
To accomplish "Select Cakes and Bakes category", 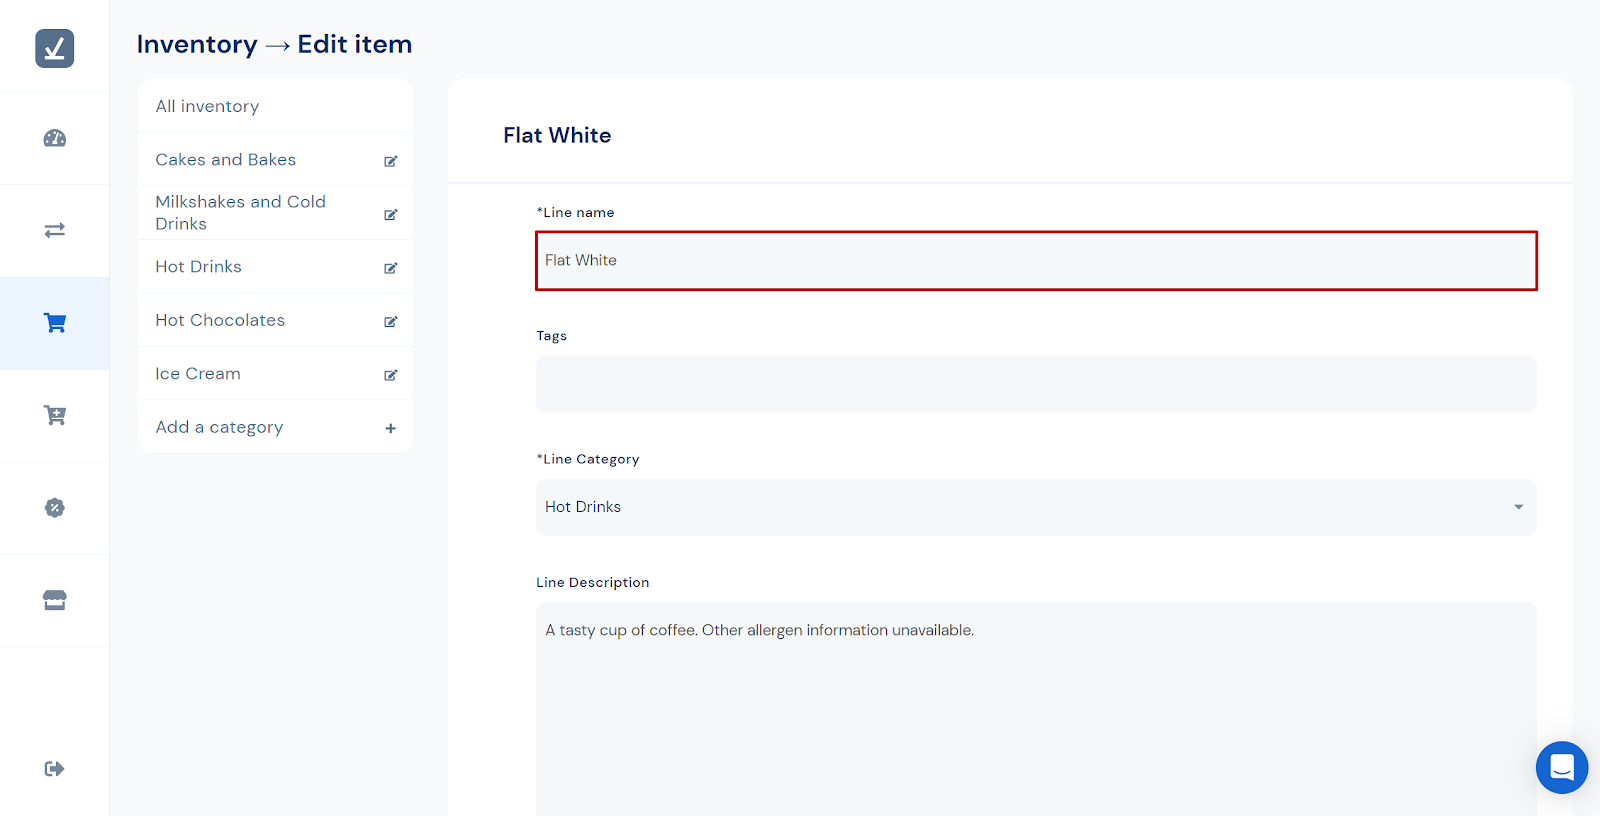I will click(x=226, y=160).
